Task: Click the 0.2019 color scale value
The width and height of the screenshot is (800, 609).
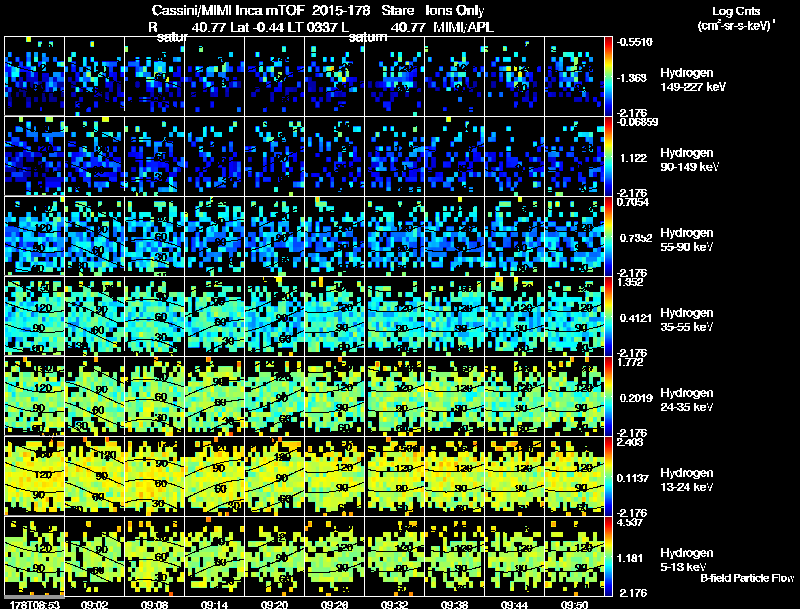Action: pyautogui.click(x=636, y=398)
